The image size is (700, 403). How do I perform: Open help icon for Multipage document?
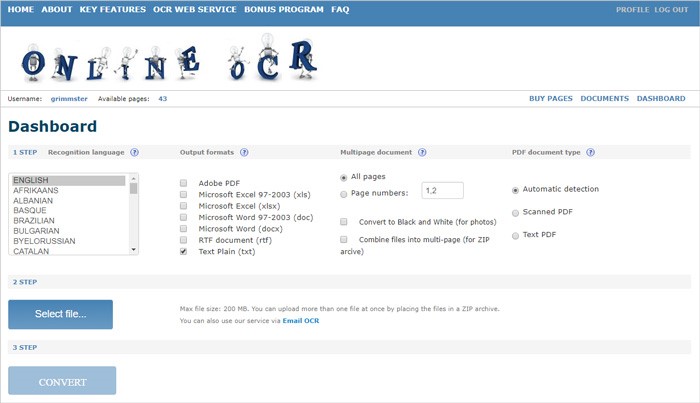(422, 152)
